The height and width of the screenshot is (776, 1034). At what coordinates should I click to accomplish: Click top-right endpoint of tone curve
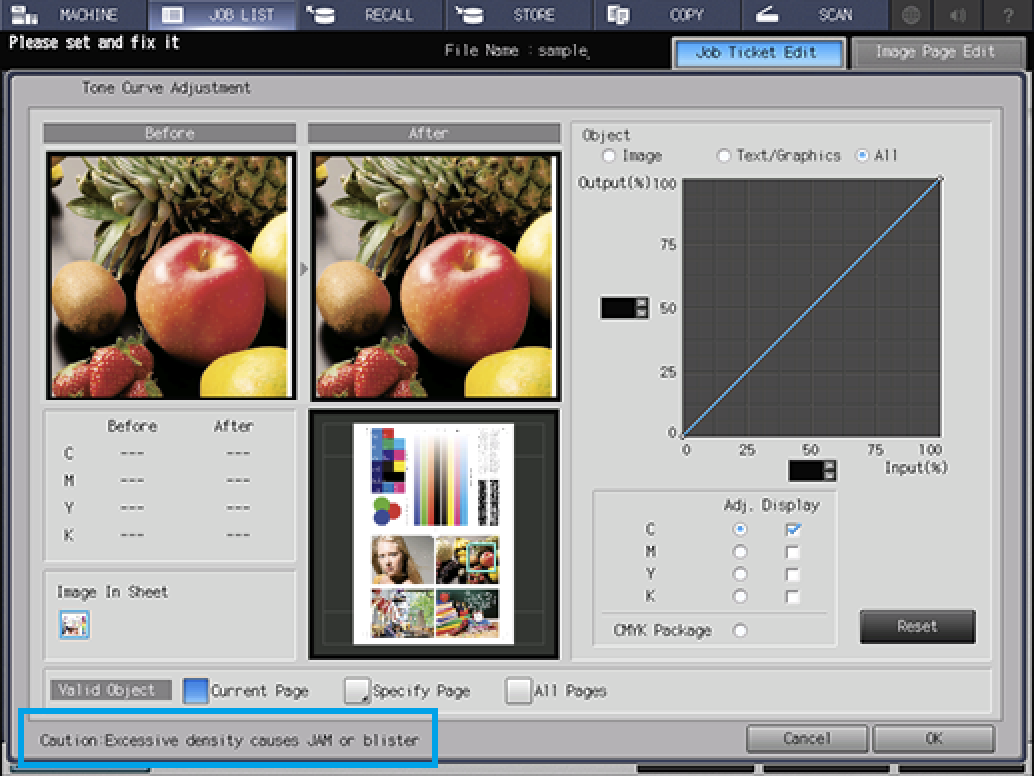[939, 179]
